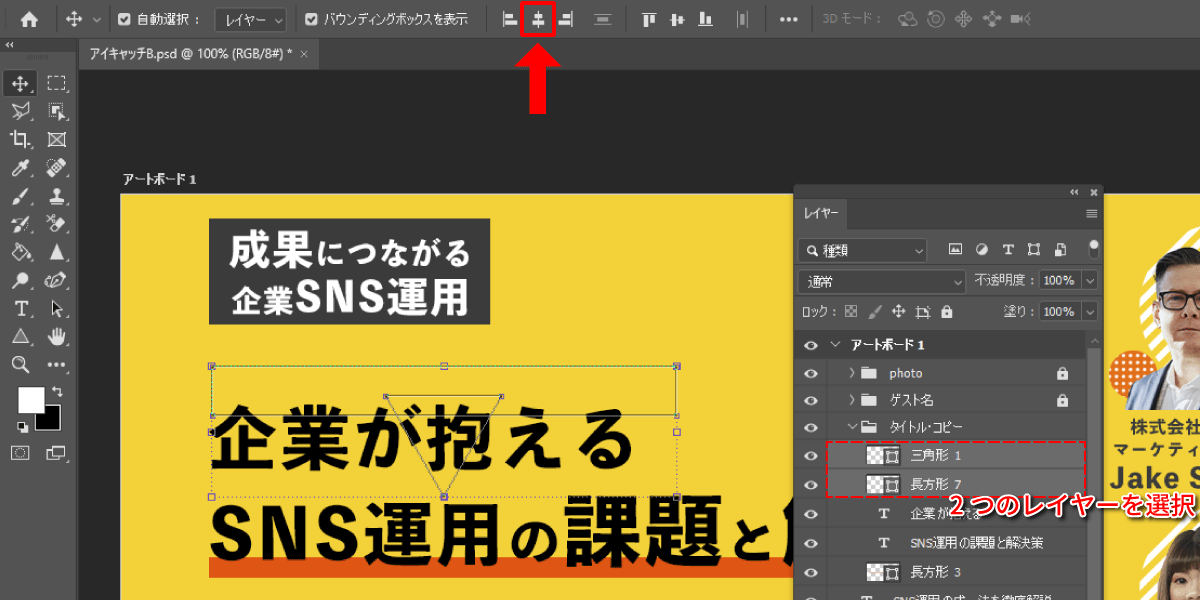The width and height of the screenshot is (1200, 600).
Task: Select the レイヤー panel tab
Action: [x=820, y=213]
